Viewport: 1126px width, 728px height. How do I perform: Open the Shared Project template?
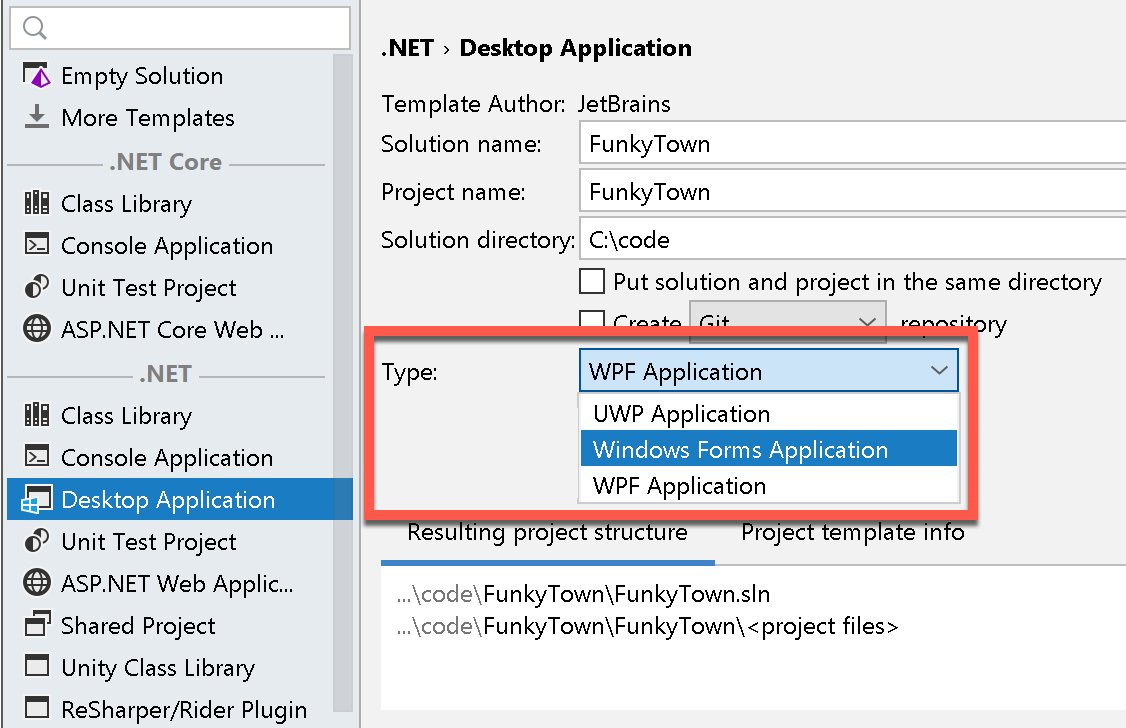(x=137, y=625)
